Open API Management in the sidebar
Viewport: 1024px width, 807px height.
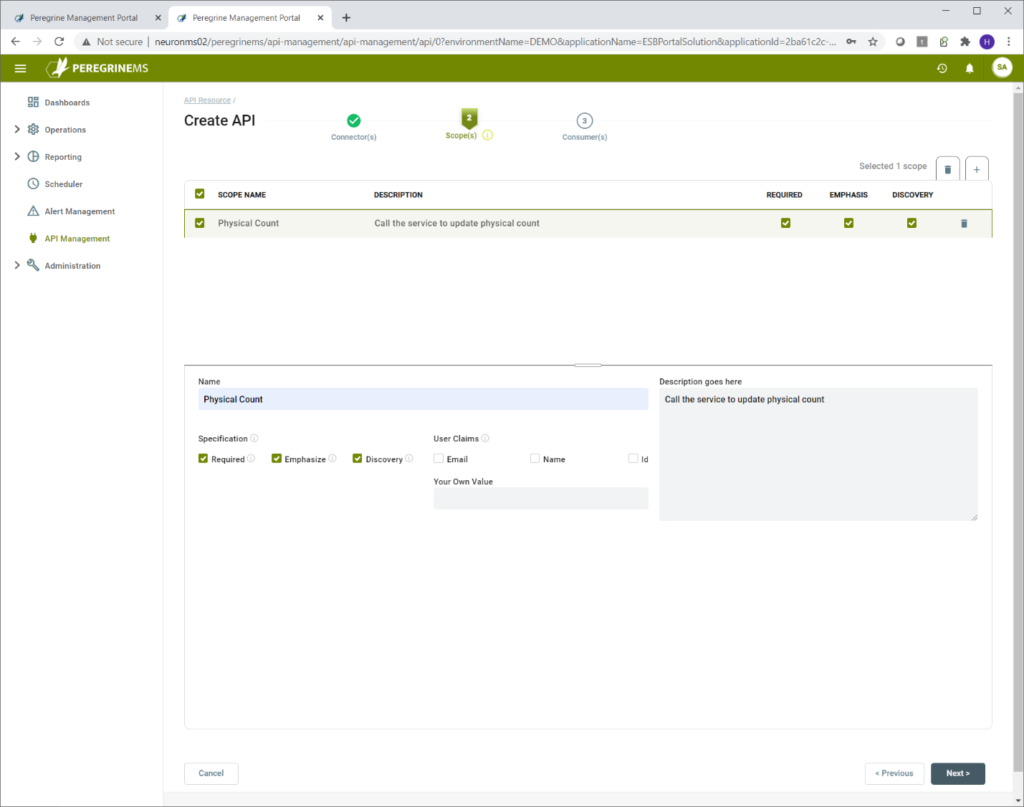point(77,239)
